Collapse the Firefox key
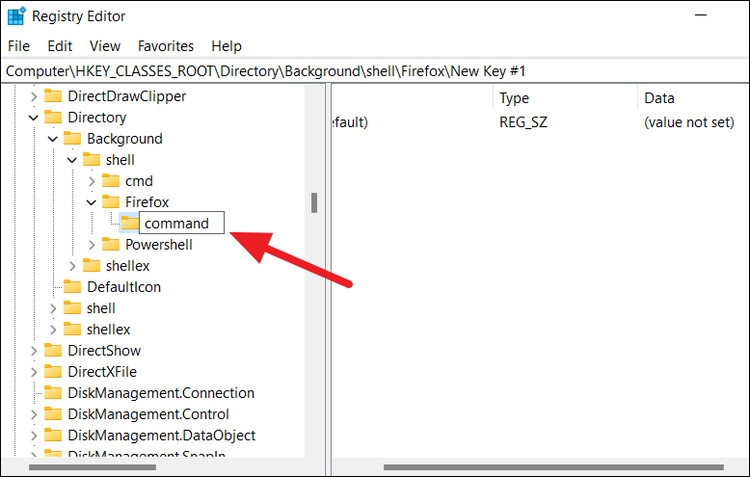 [91, 202]
